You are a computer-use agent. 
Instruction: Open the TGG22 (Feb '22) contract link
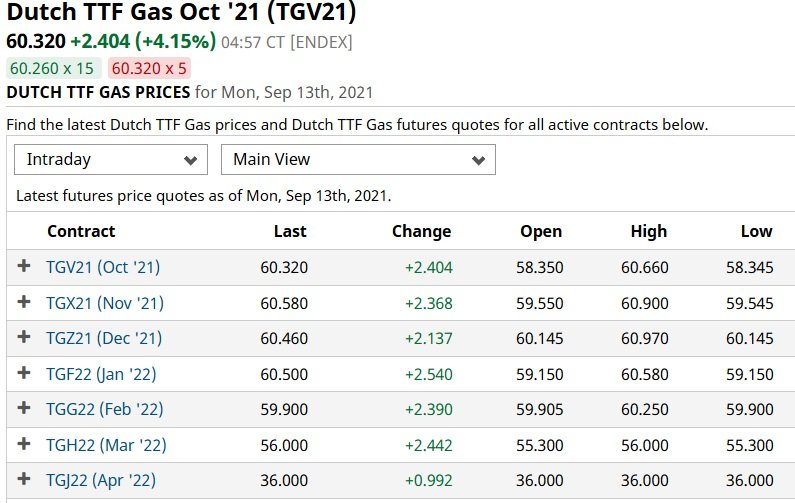[x=105, y=409]
